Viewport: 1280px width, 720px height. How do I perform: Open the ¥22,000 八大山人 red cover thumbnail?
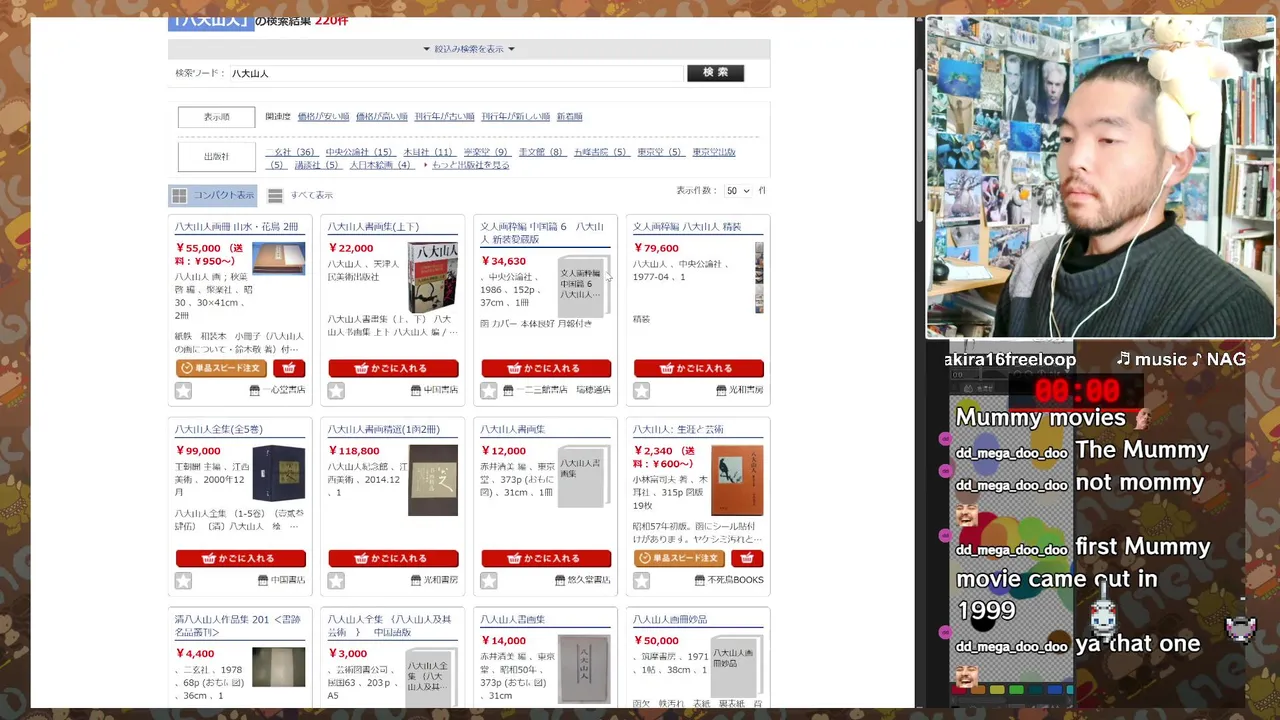pyautogui.click(x=432, y=277)
